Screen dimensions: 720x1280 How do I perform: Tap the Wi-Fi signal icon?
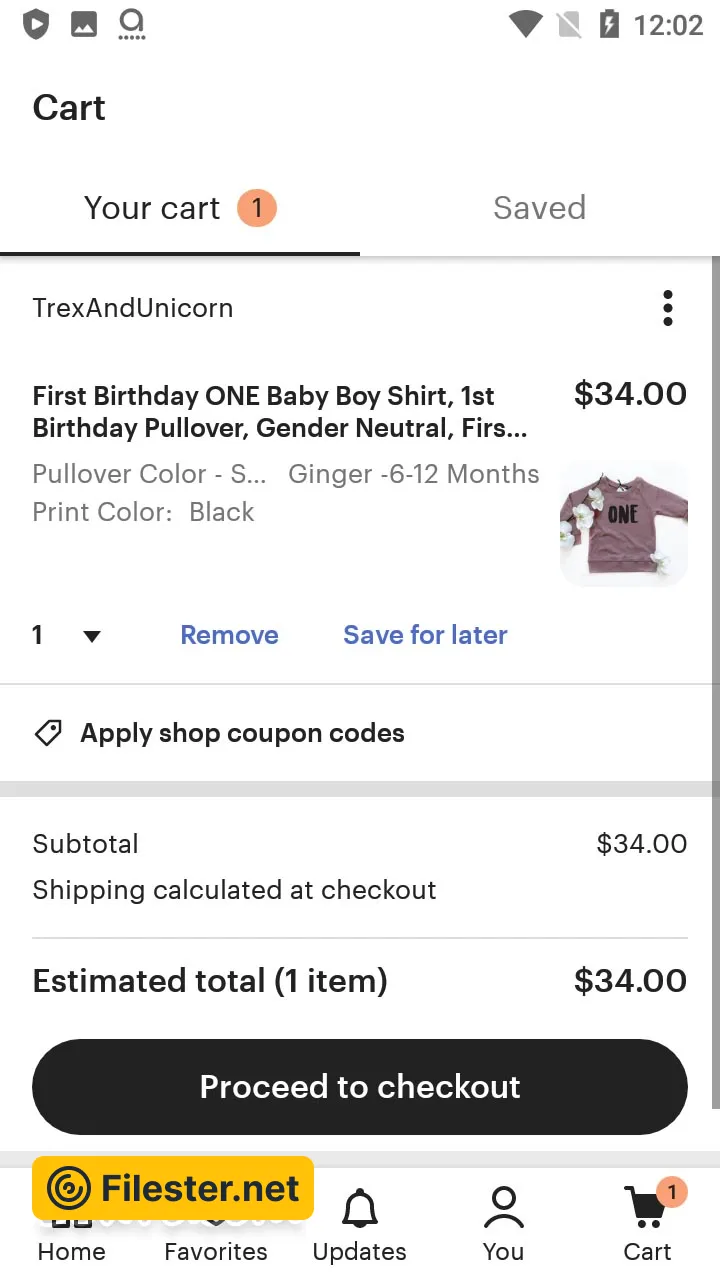click(x=525, y=24)
